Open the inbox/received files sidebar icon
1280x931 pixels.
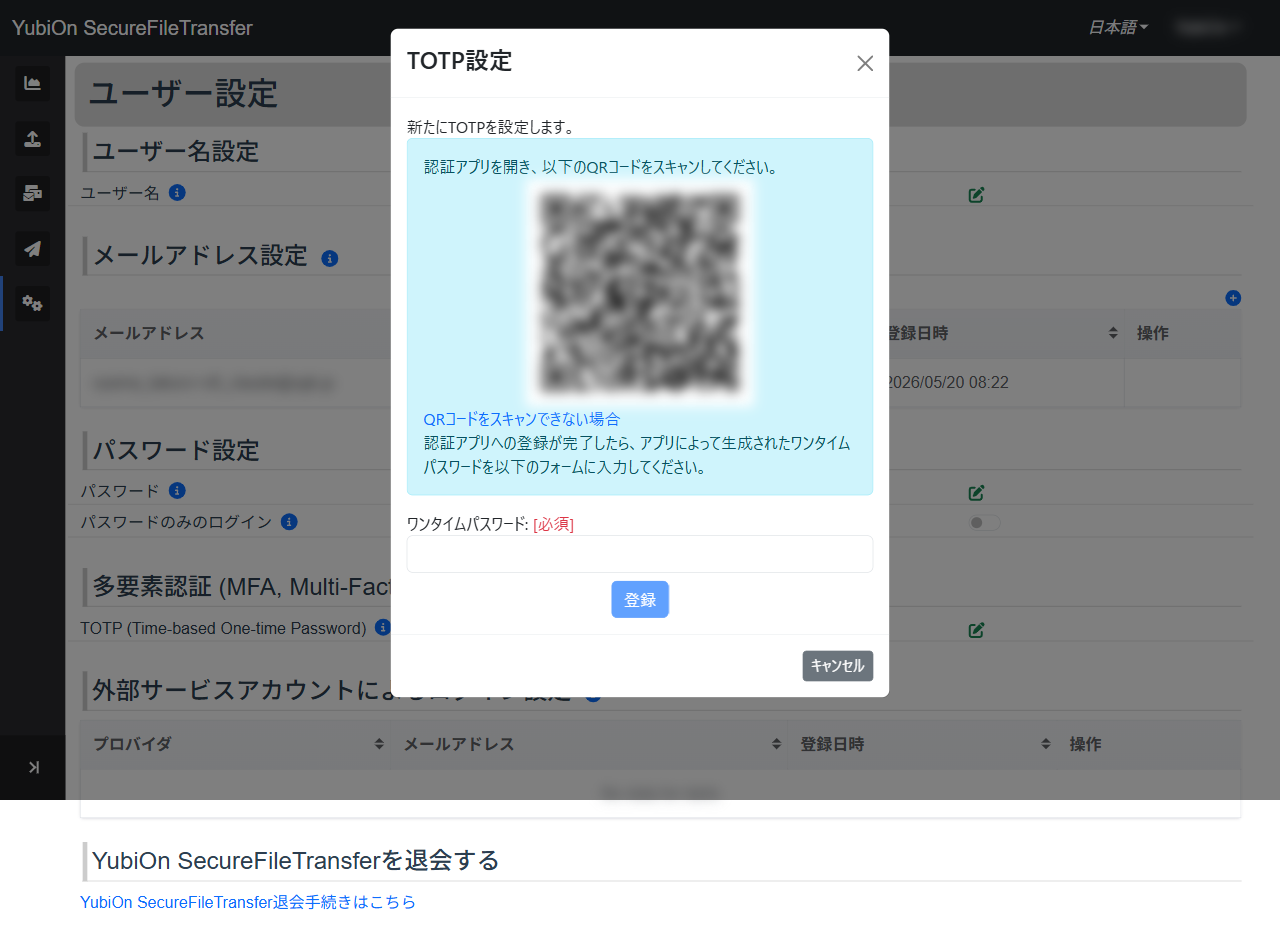tap(32, 193)
